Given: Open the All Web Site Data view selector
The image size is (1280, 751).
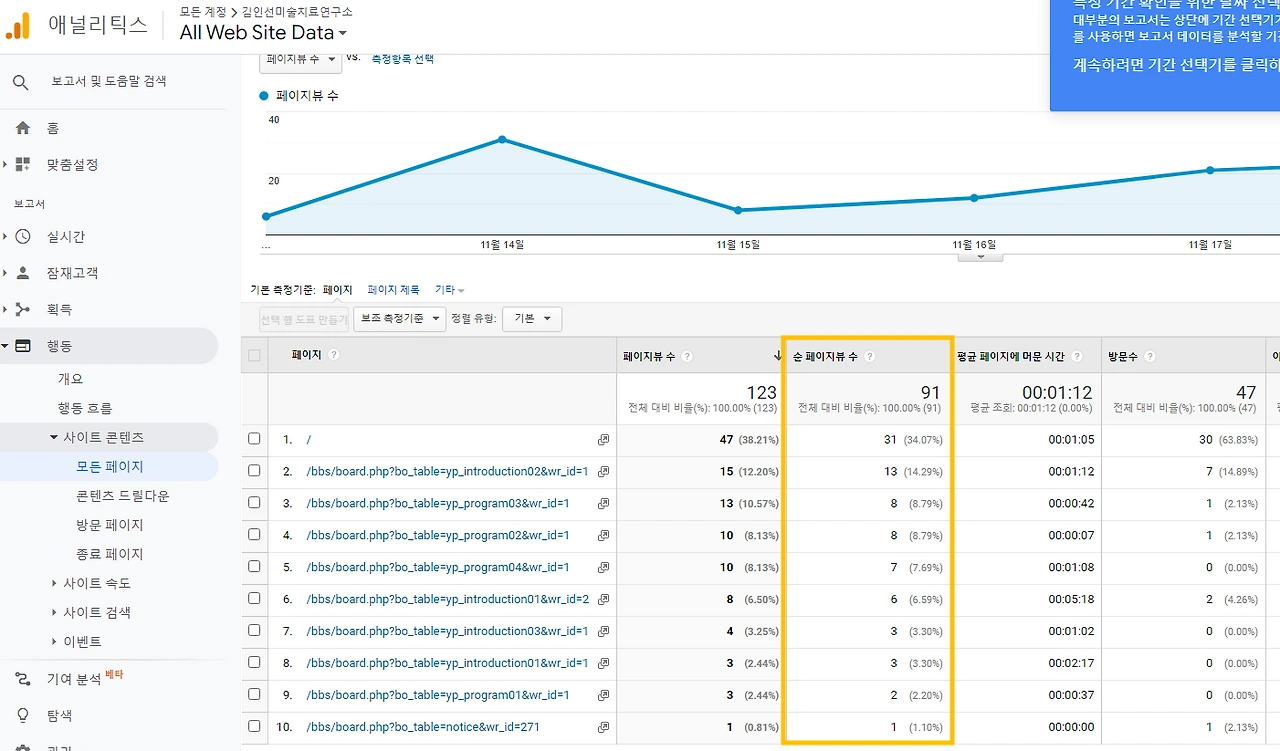Looking at the screenshot, I should point(264,33).
